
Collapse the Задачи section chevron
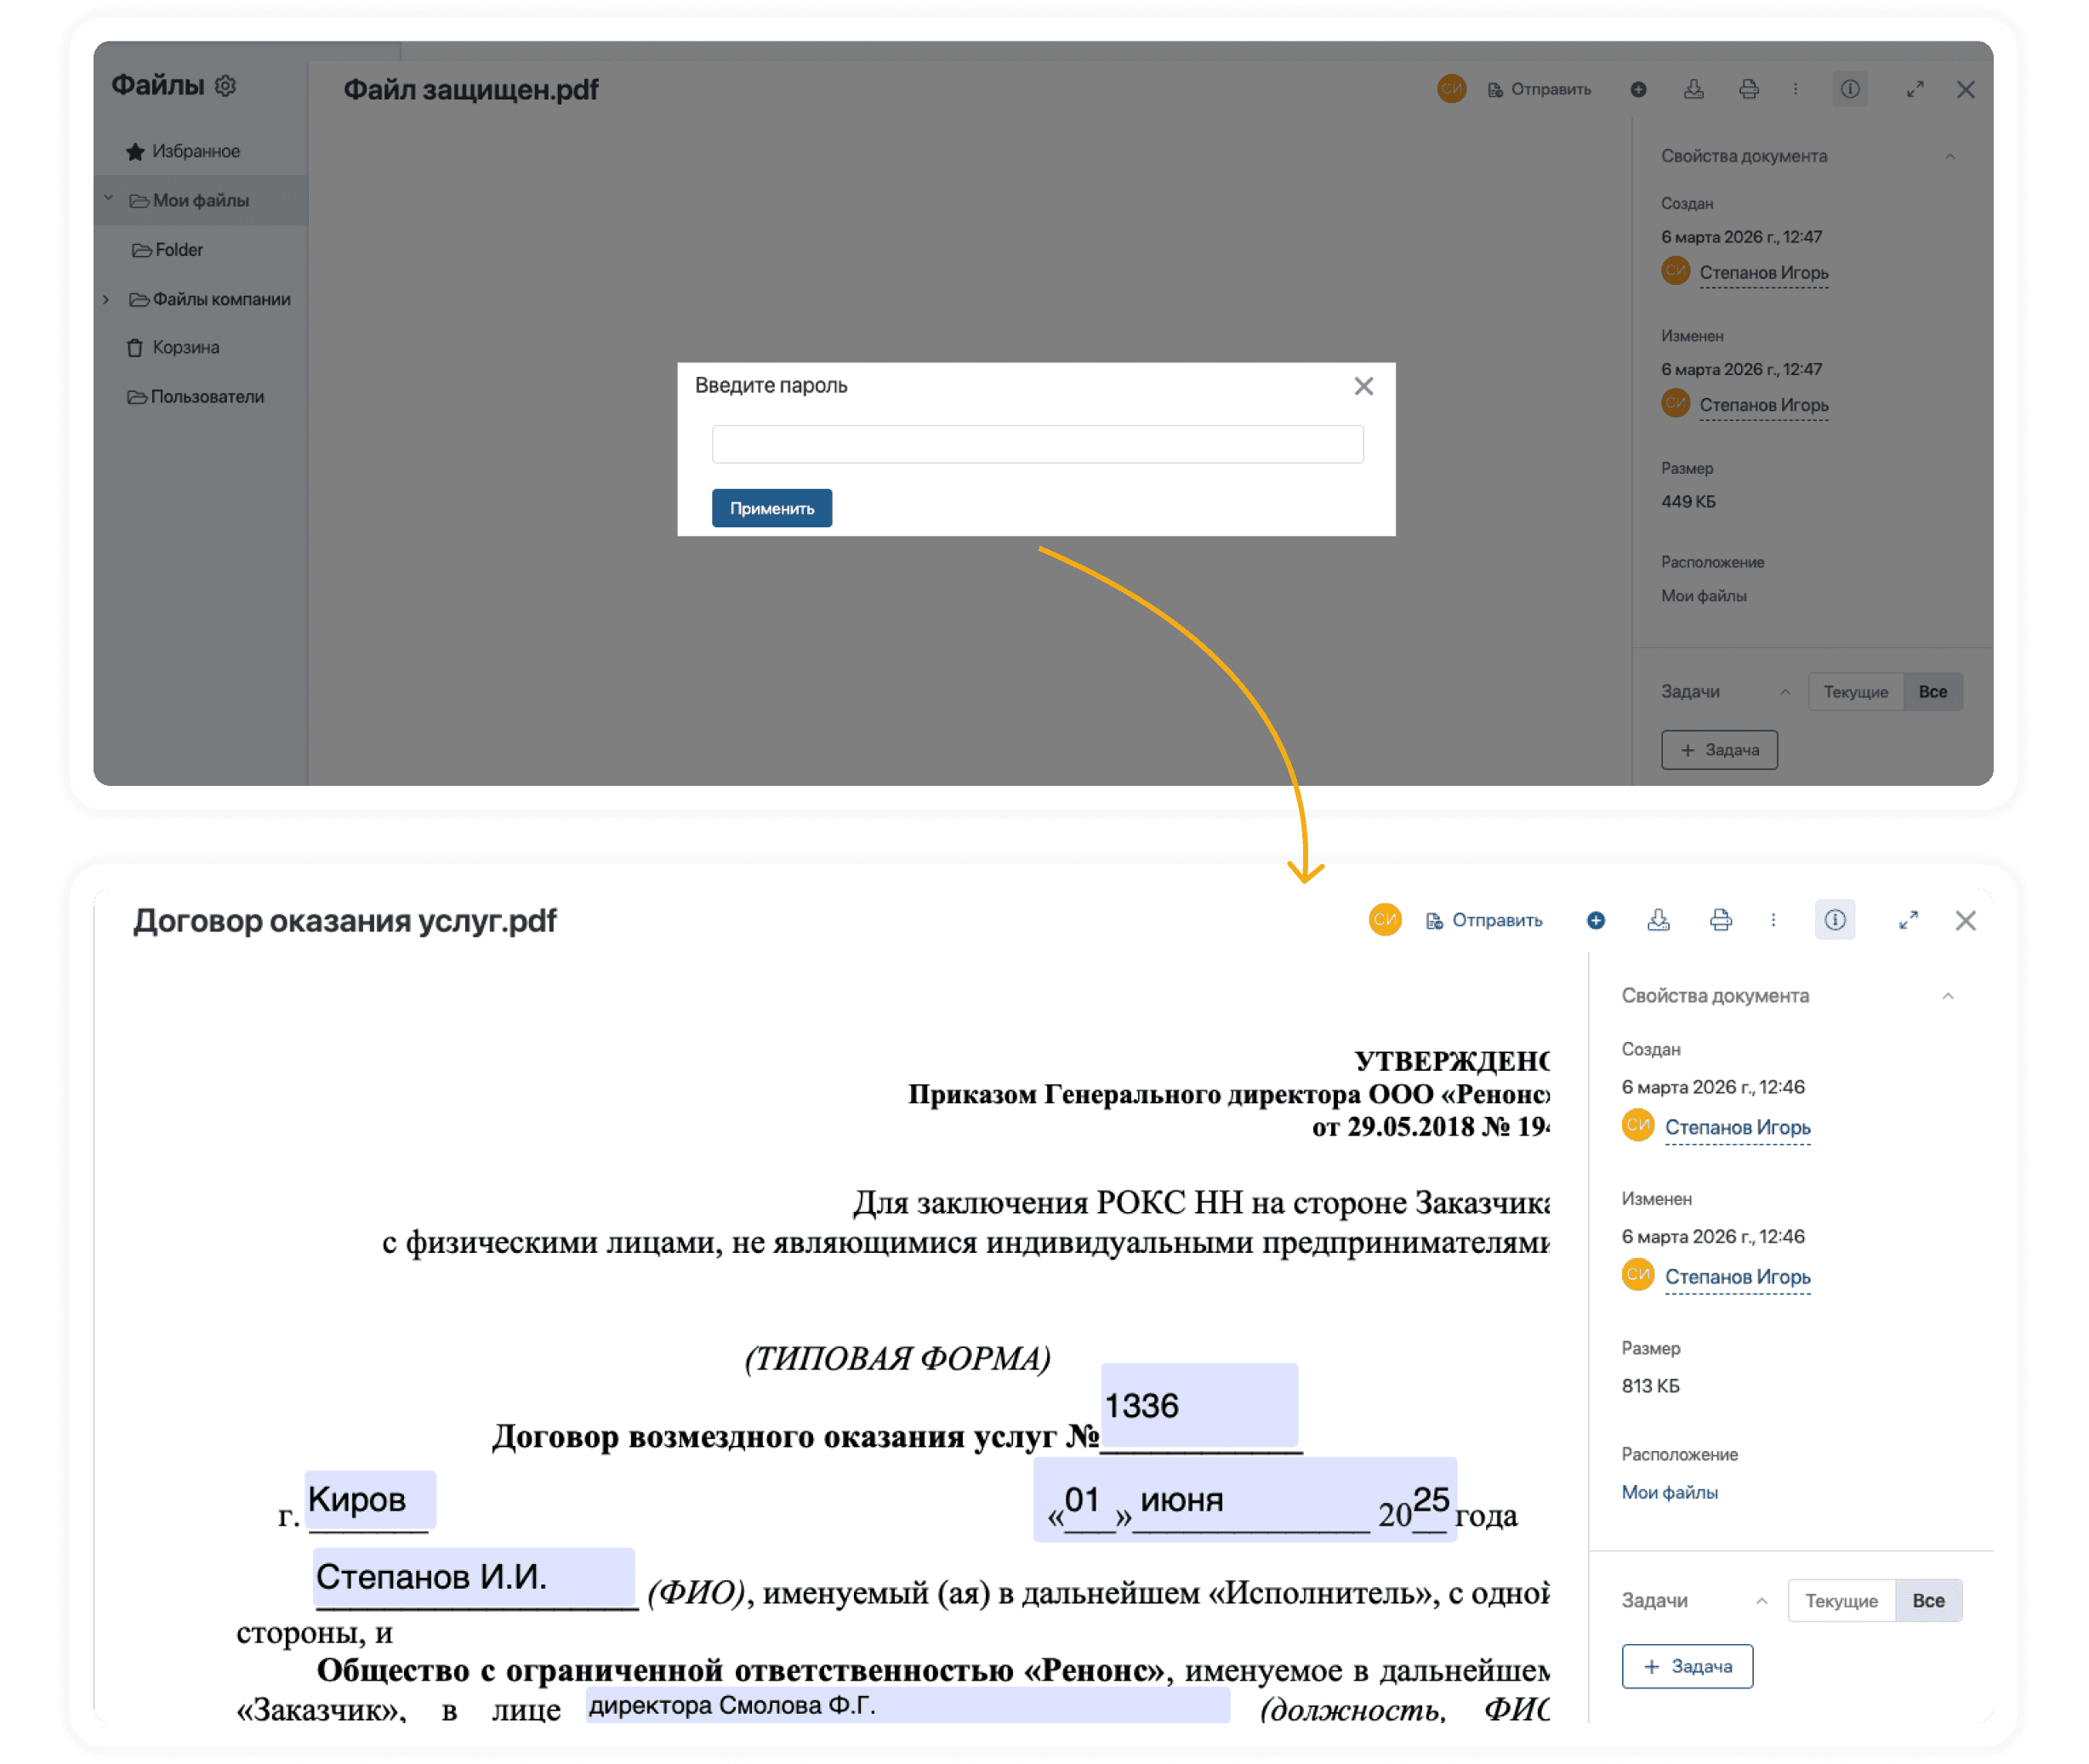[x=1786, y=691]
